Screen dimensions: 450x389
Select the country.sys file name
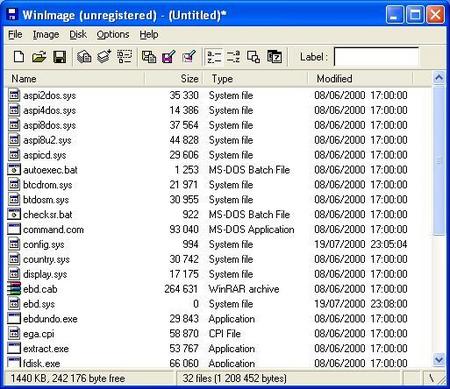pos(46,259)
